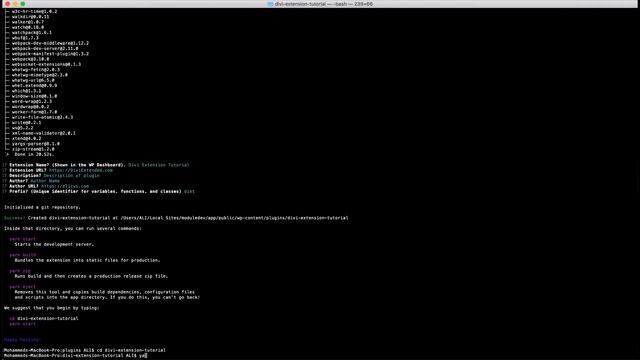Click 'Bundles the extension into static files' line
This screenshot has width=640, height=360.
click(x=87, y=261)
